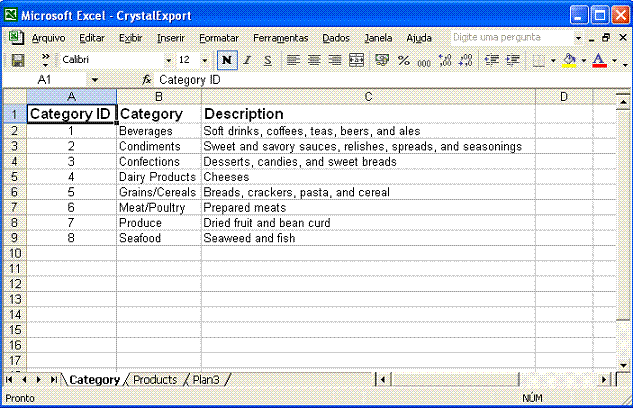The image size is (633, 408).
Task: Select column C header
Action: pos(368,96)
